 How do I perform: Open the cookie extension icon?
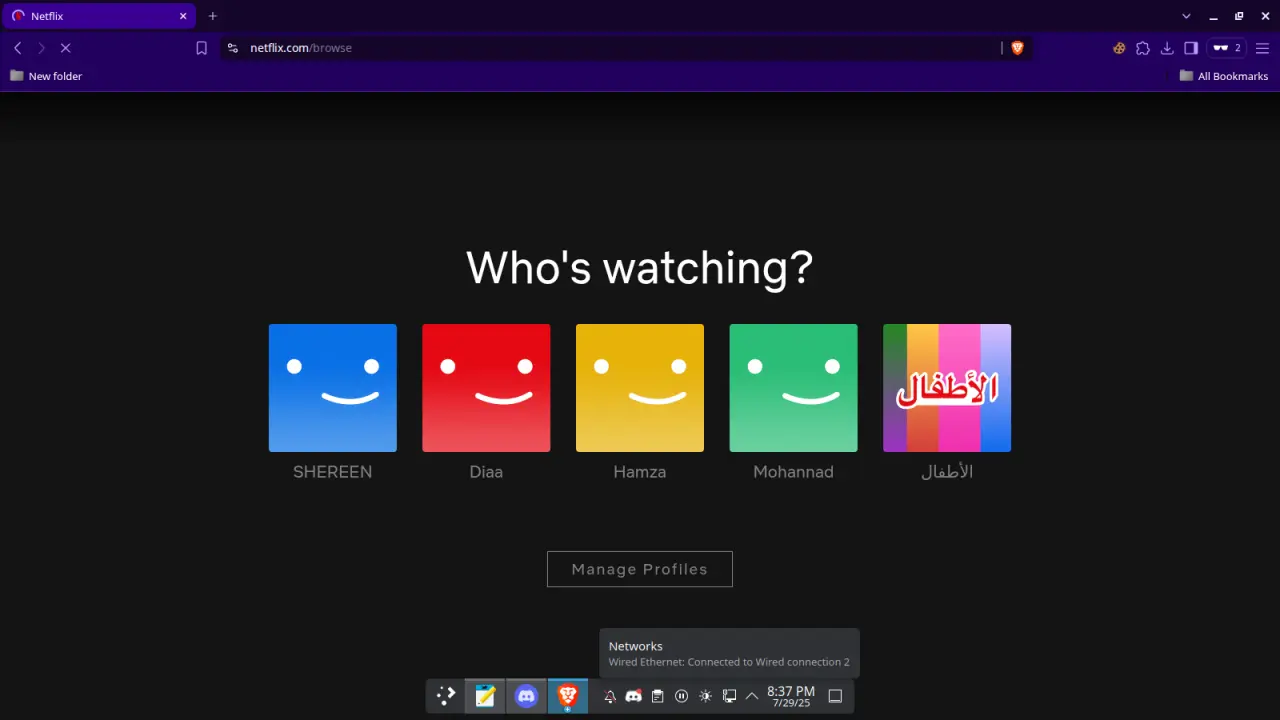point(1119,48)
